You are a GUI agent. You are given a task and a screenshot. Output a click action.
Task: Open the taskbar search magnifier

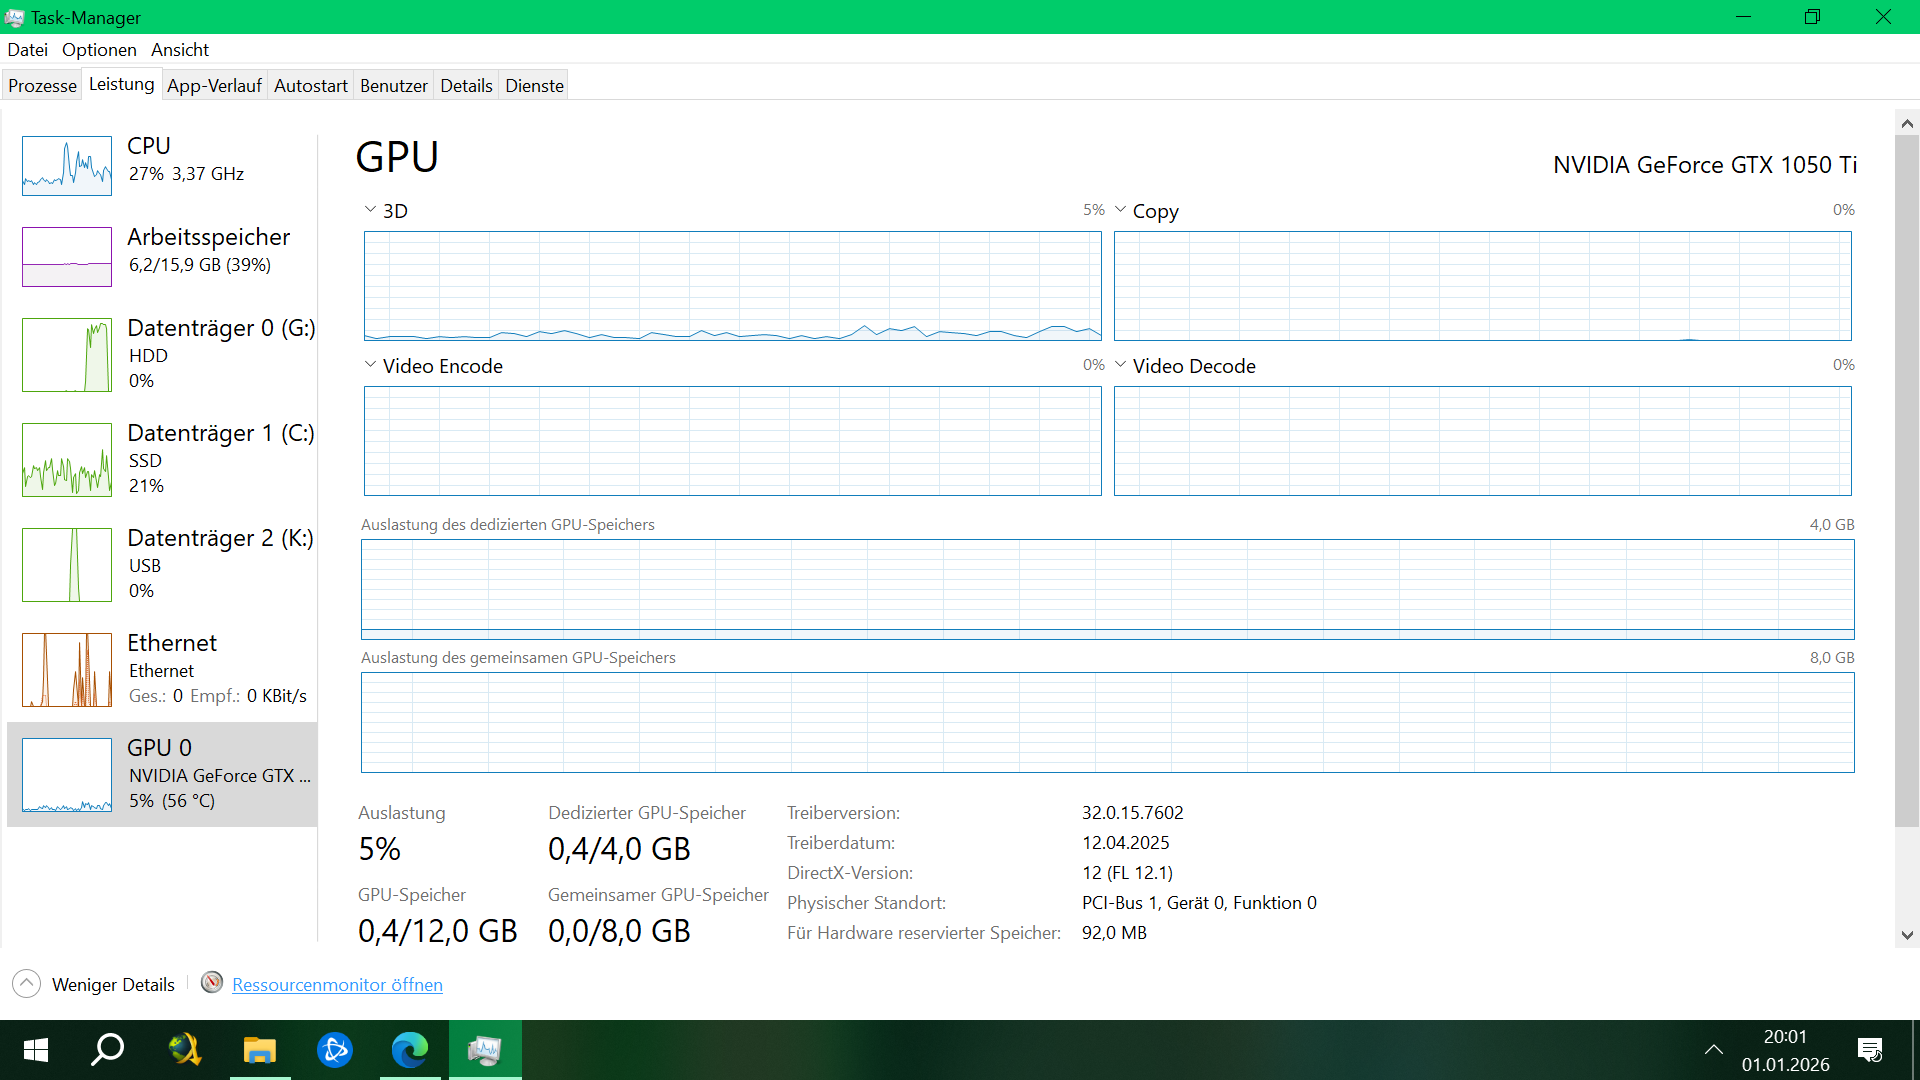(x=108, y=1050)
